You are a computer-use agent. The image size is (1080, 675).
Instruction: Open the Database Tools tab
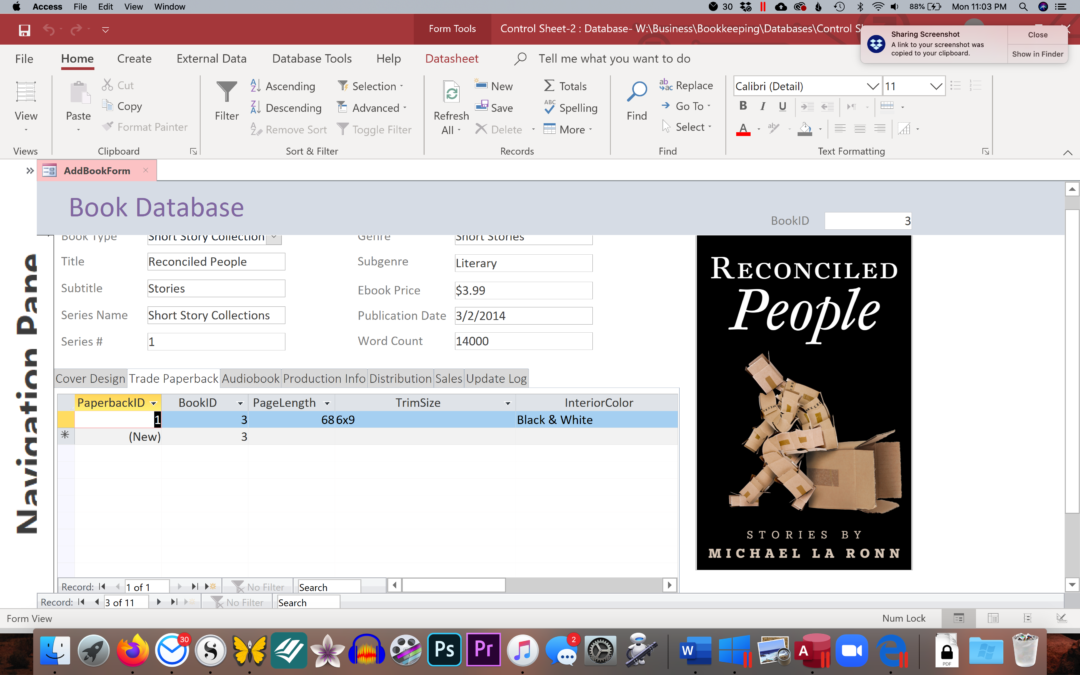point(311,59)
